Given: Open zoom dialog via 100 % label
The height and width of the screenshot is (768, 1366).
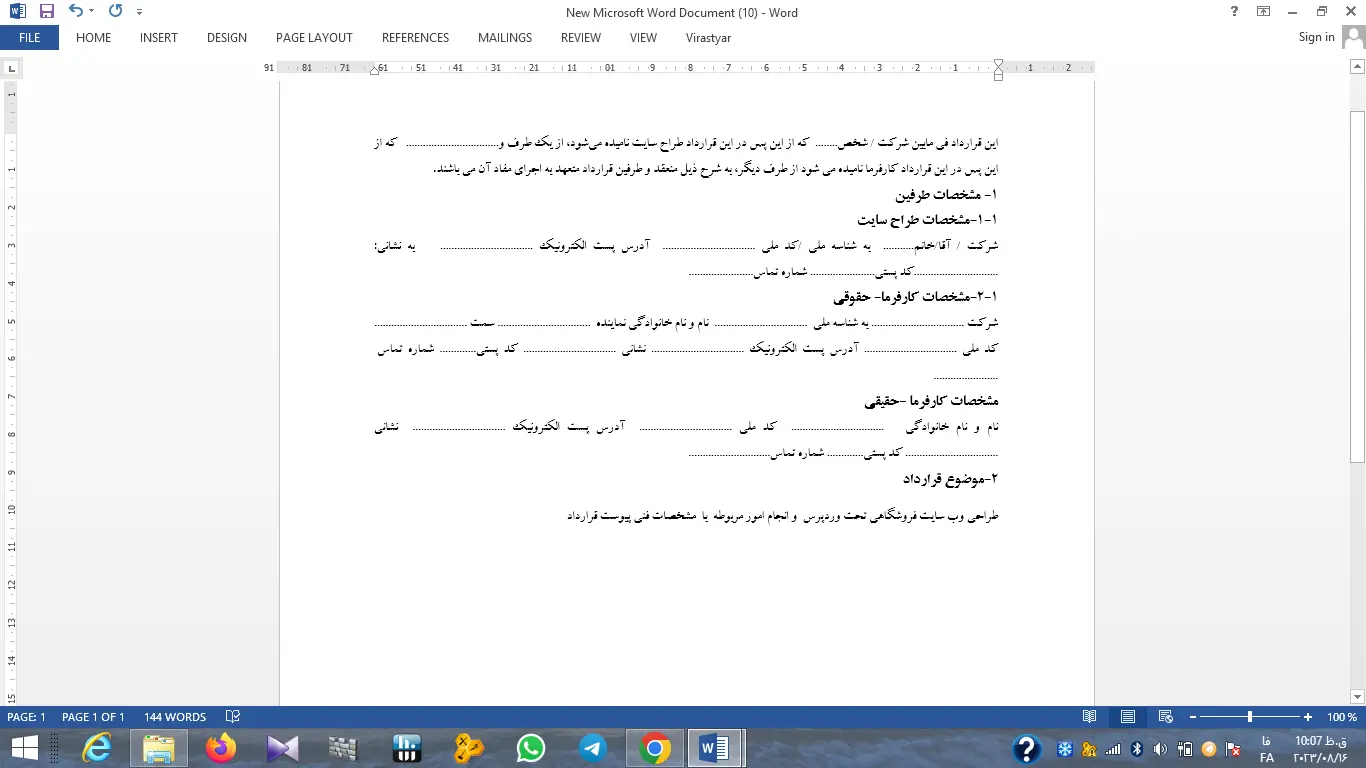Looking at the screenshot, I should click(x=1341, y=717).
